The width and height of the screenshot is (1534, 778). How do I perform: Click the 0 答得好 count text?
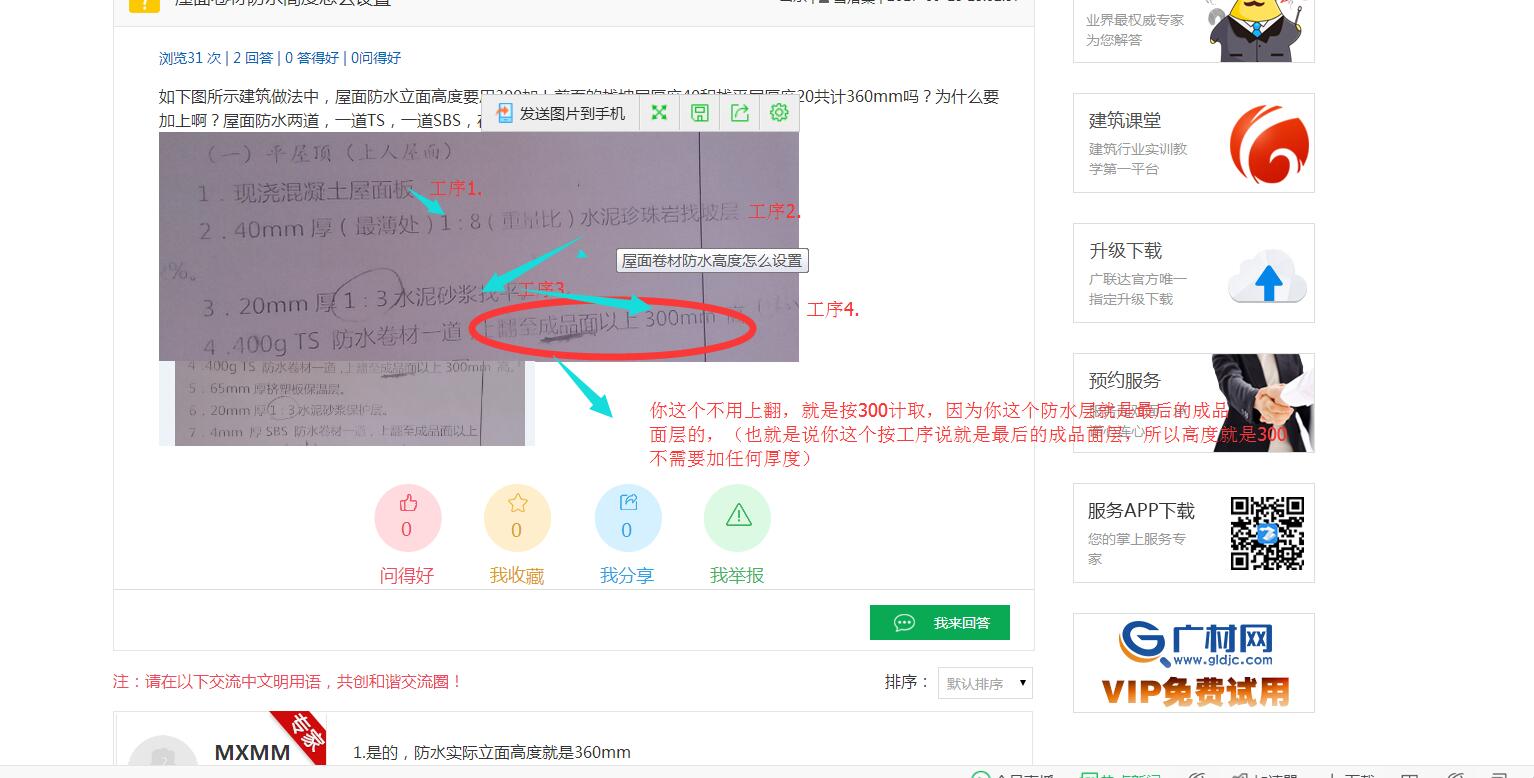click(312, 58)
